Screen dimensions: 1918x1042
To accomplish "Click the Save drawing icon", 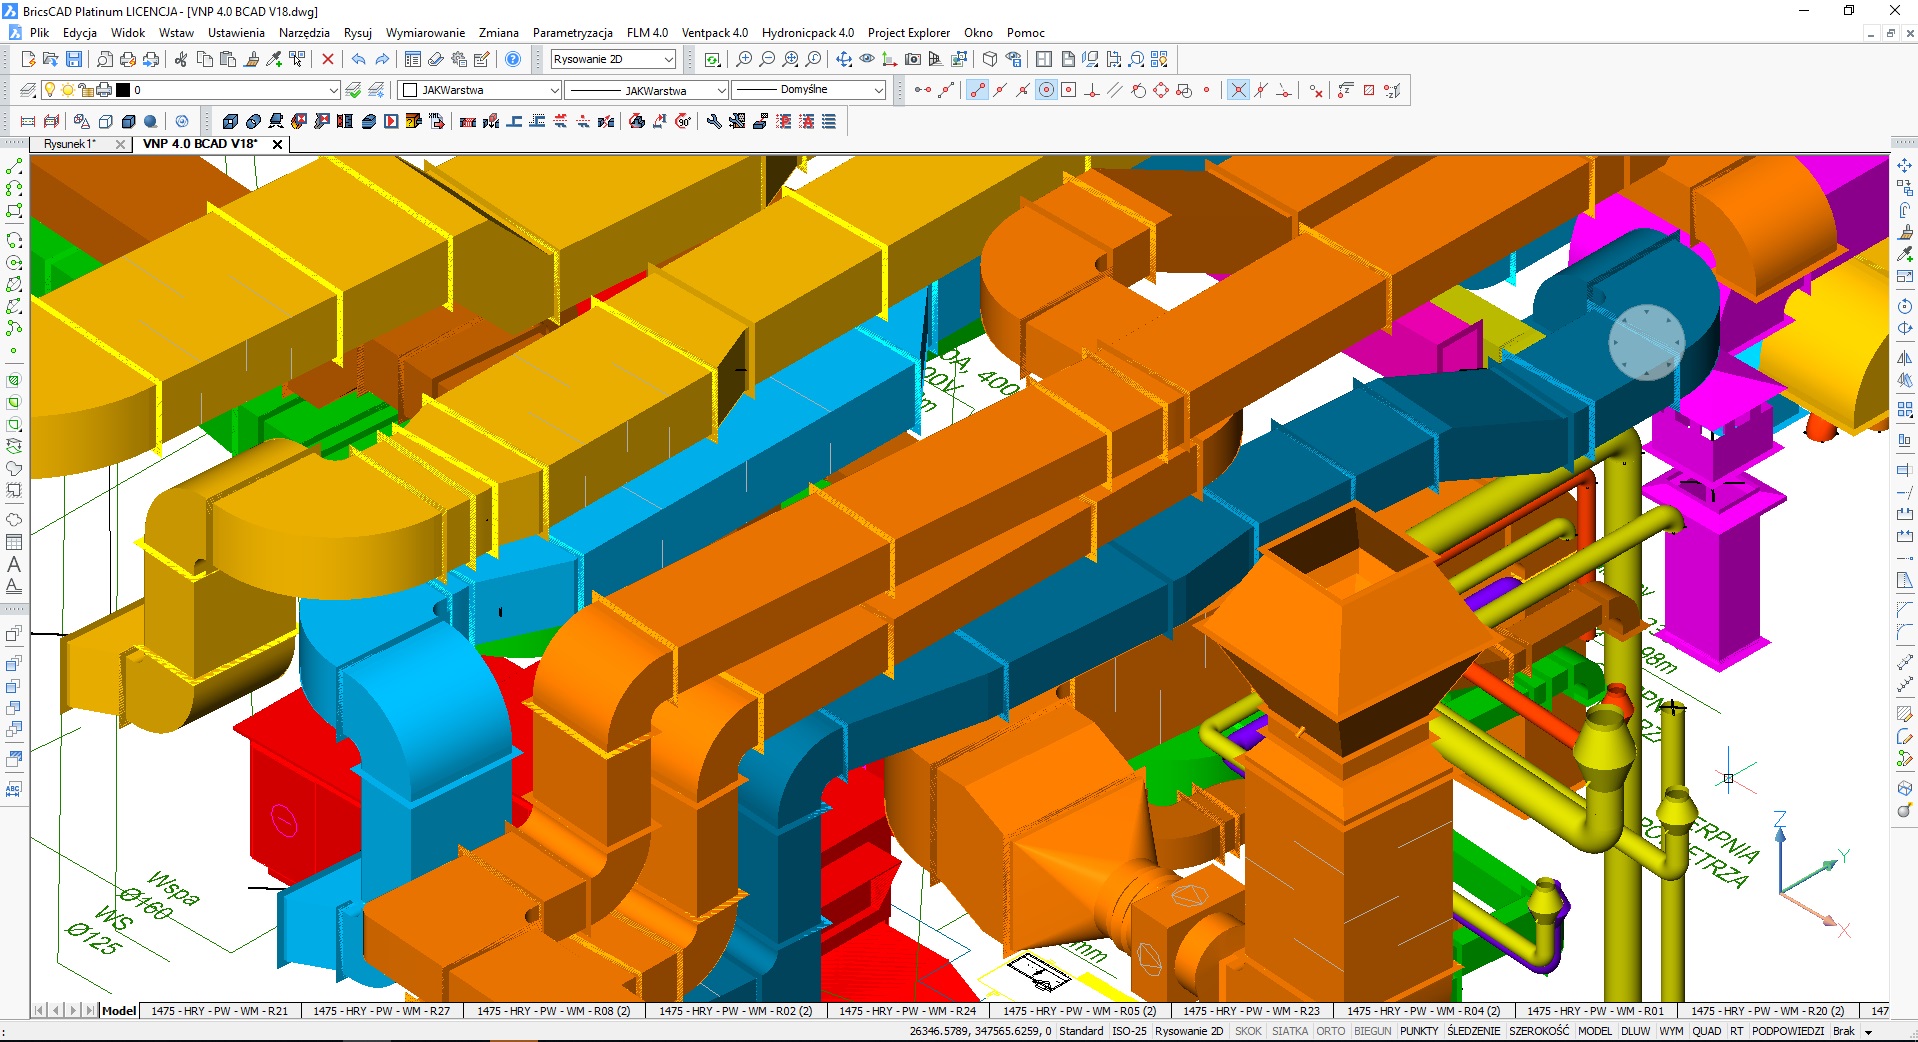I will click(x=73, y=60).
